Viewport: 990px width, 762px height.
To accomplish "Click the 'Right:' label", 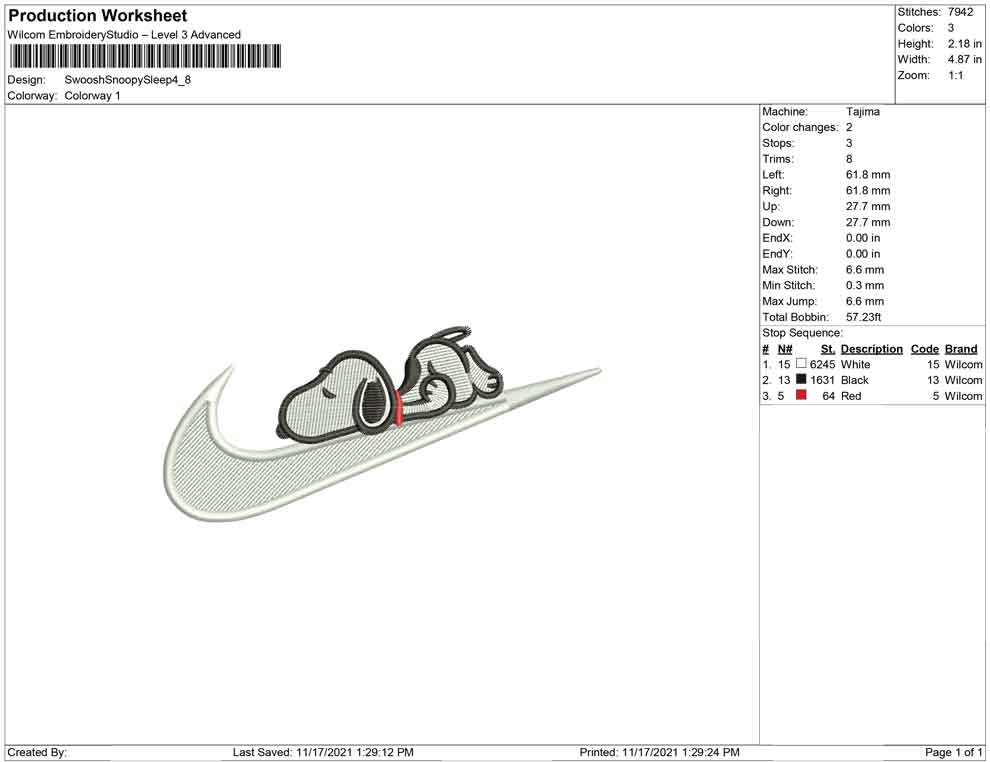I will pos(777,191).
